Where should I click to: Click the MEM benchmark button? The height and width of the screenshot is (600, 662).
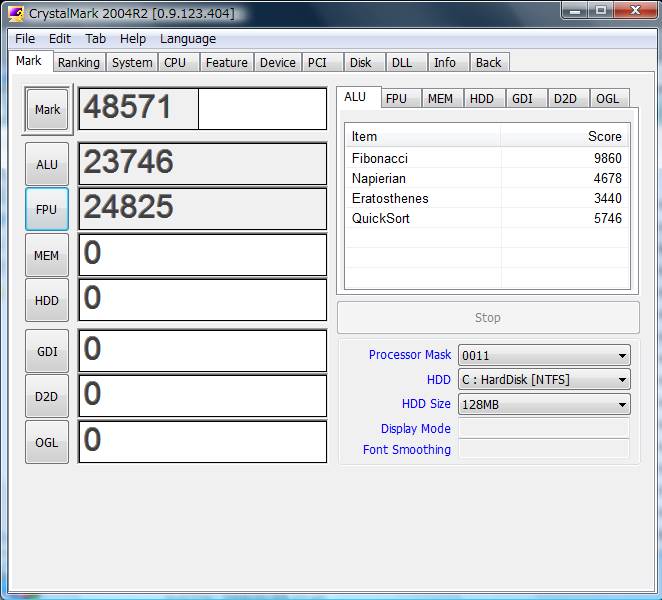pos(47,256)
